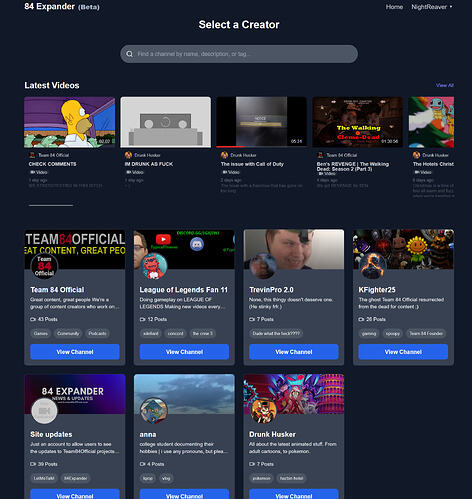Screen dimensions: 472x499
Task: View Channel for Drunk Husker
Action: coord(294,494)
